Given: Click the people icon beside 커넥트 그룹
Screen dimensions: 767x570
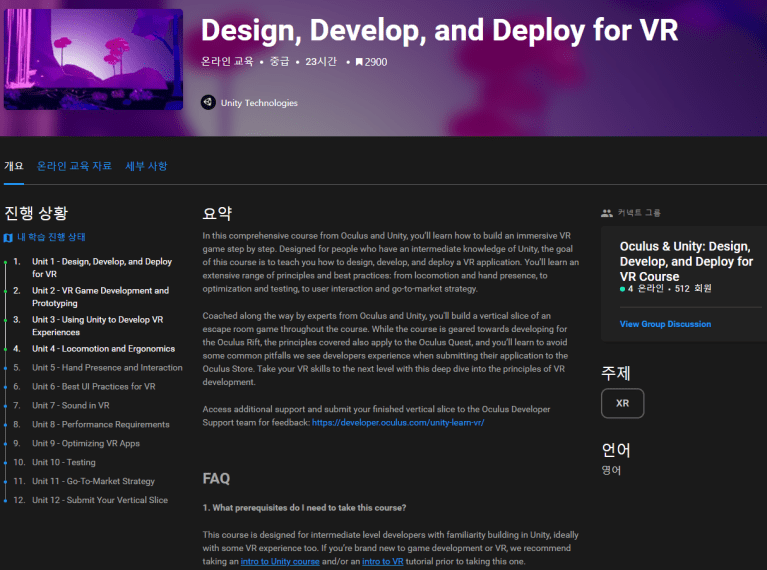Looking at the screenshot, I should click(x=607, y=213).
